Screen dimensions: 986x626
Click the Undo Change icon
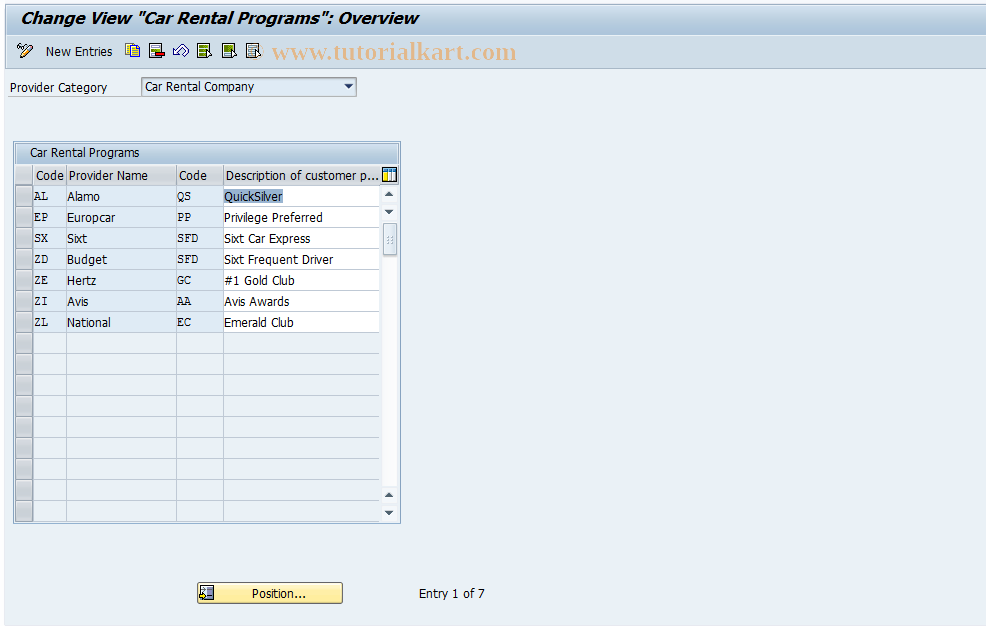(x=181, y=51)
